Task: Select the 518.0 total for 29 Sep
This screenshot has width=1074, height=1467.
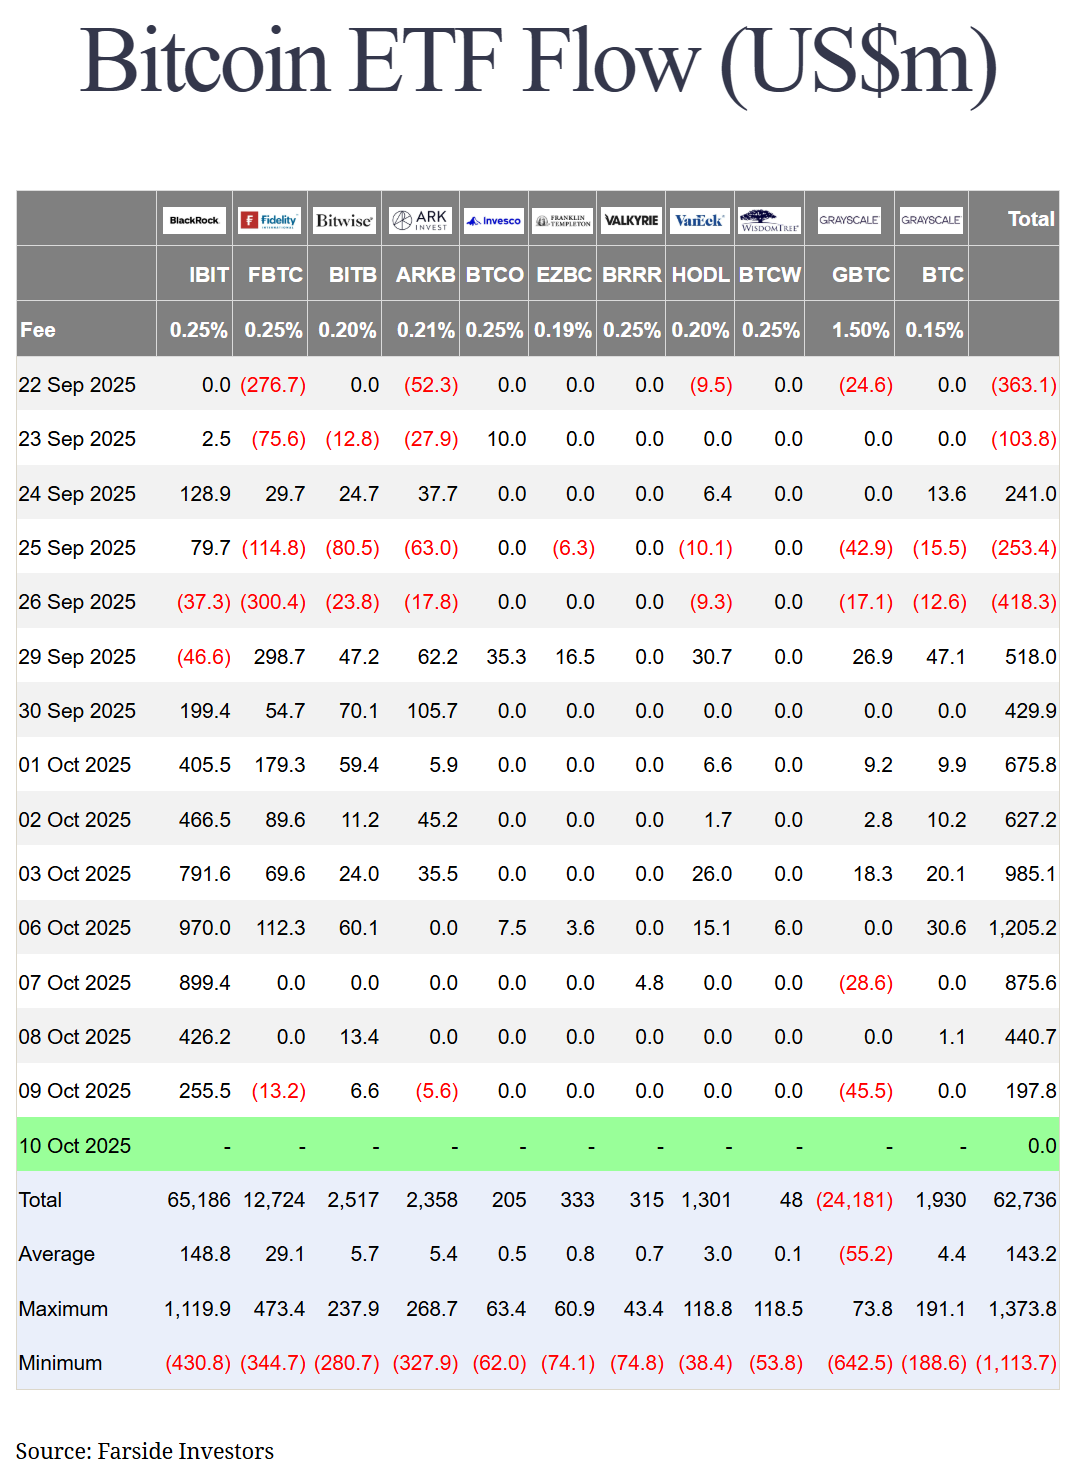Action: point(1031,657)
